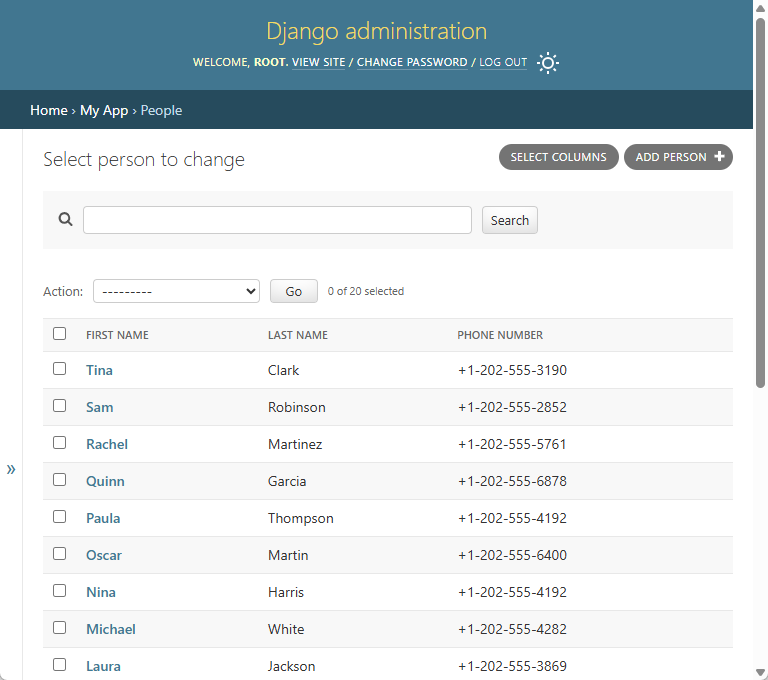Expand the navigation sidebar chevrons
This screenshot has width=768, height=680.
[x=11, y=469]
